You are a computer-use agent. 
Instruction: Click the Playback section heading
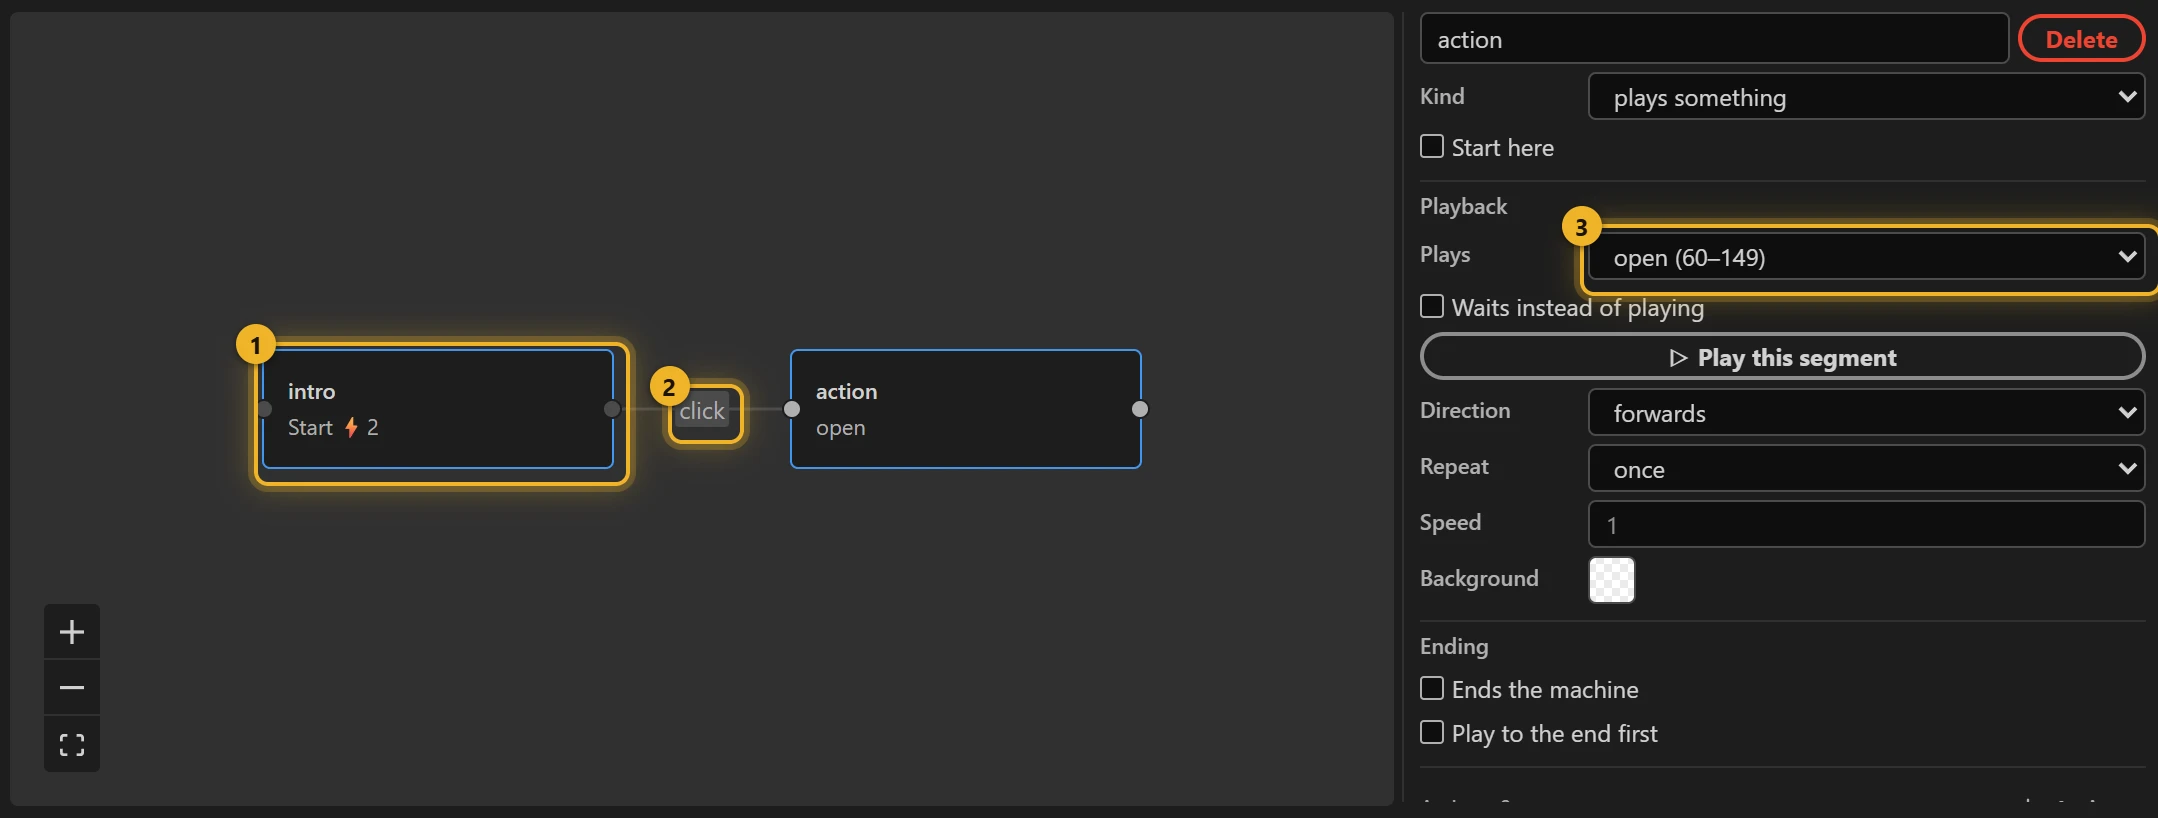pyautogui.click(x=1463, y=206)
